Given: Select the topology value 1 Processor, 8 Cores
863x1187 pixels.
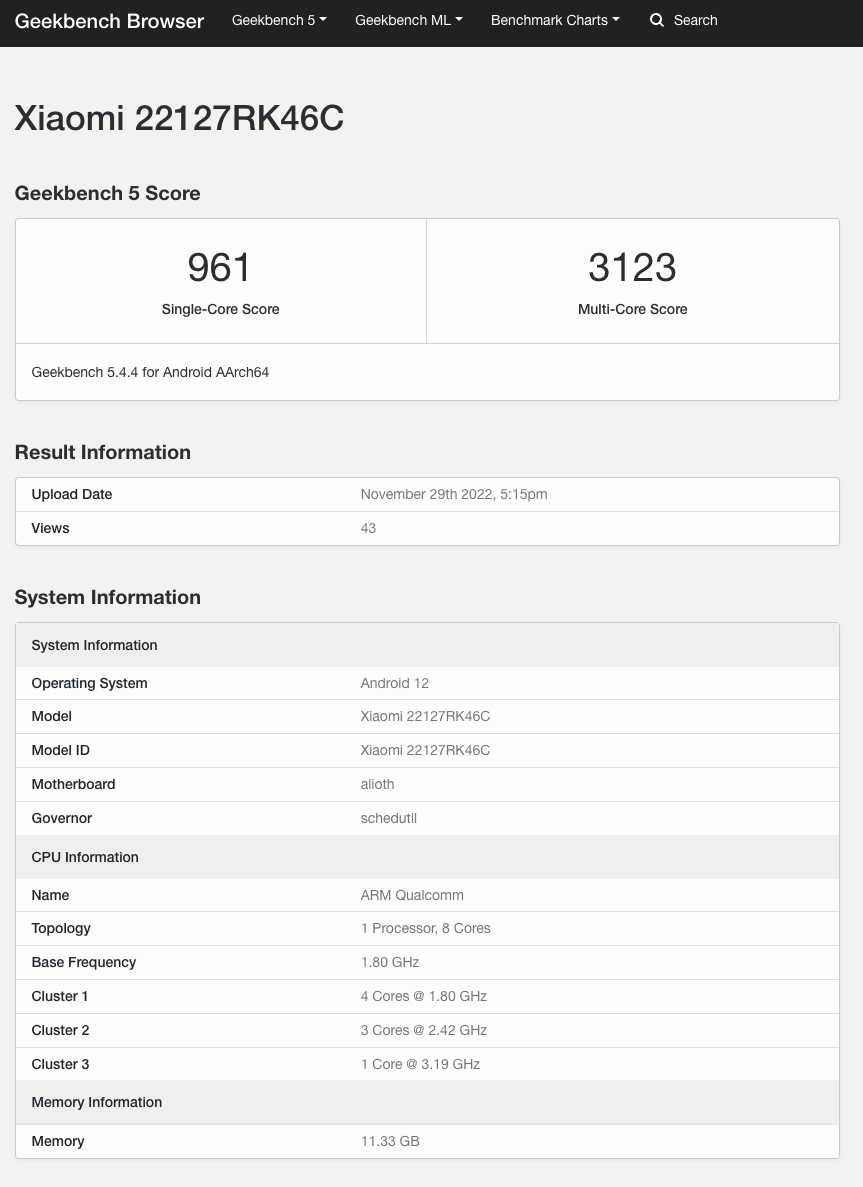Looking at the screenshot, I should pos(425,928).
